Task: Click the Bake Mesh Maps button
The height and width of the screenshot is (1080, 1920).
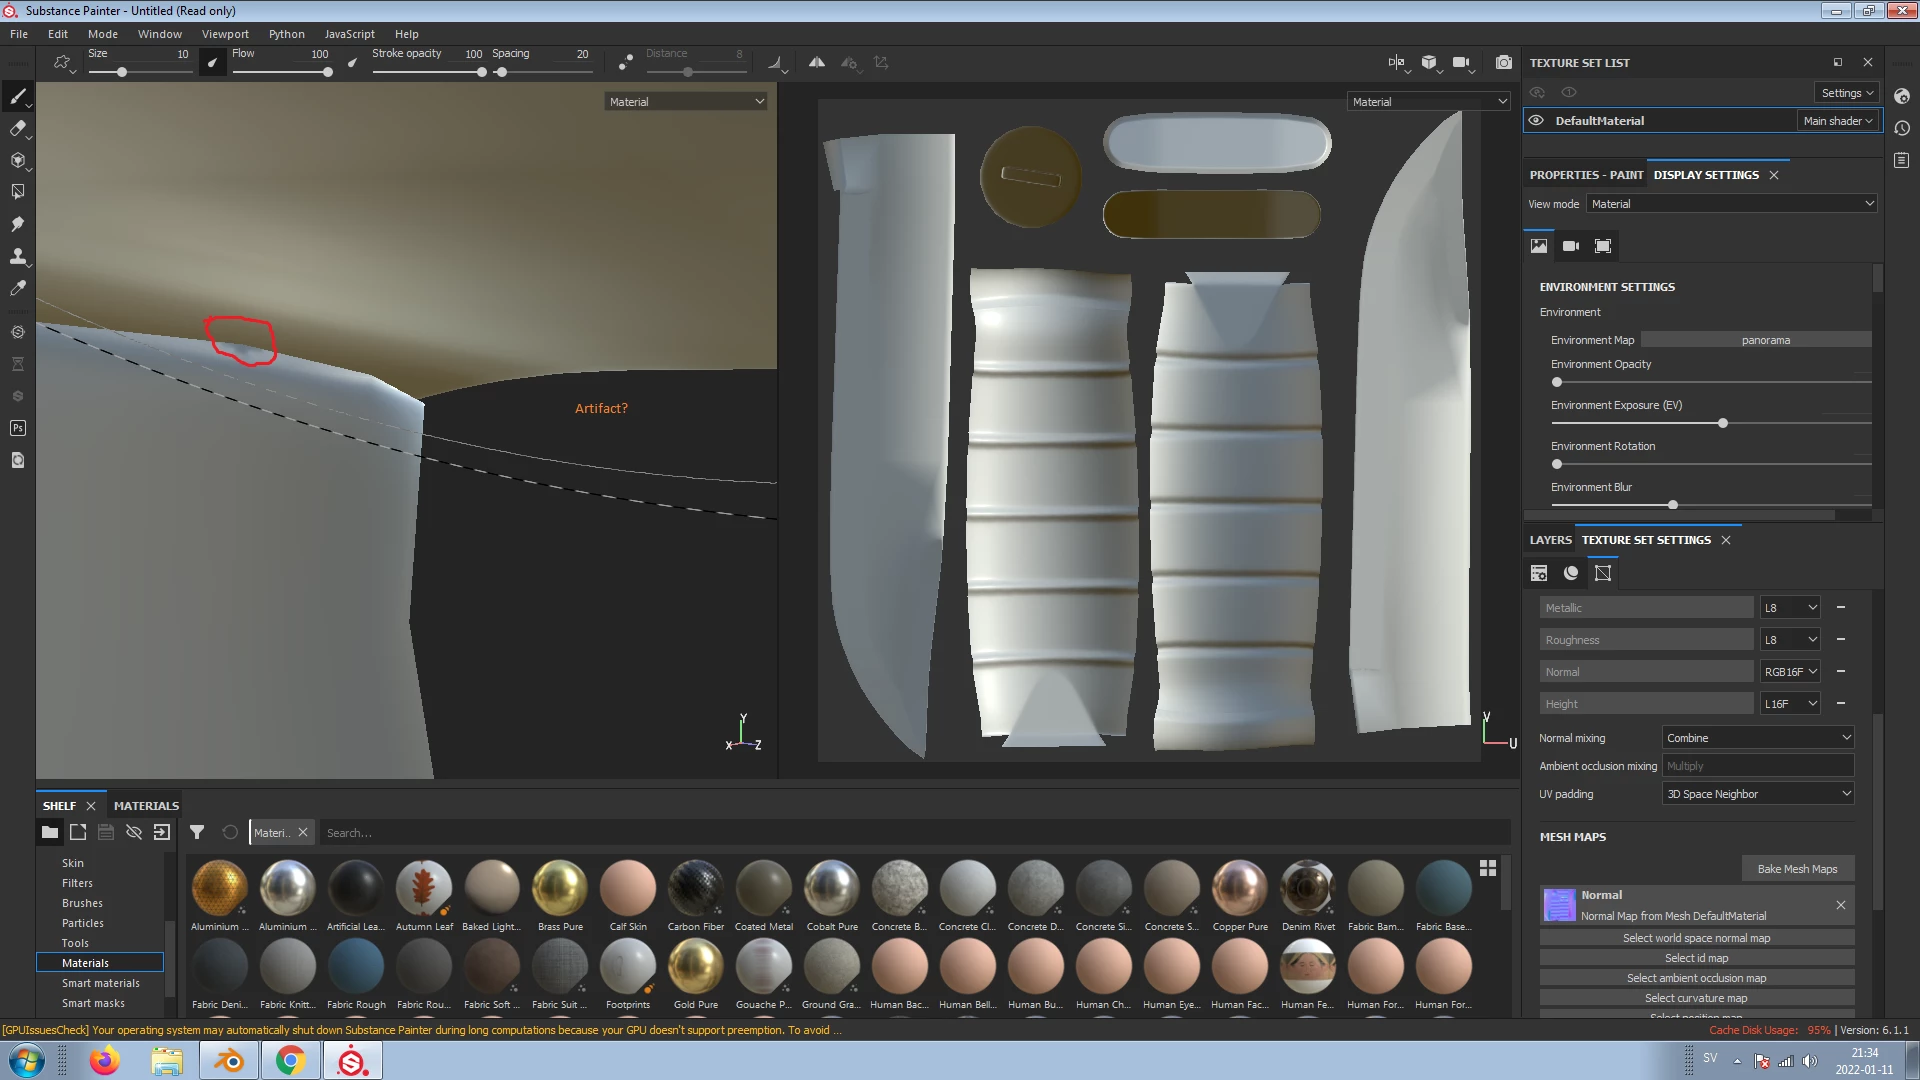Action: click(1797, 869)
